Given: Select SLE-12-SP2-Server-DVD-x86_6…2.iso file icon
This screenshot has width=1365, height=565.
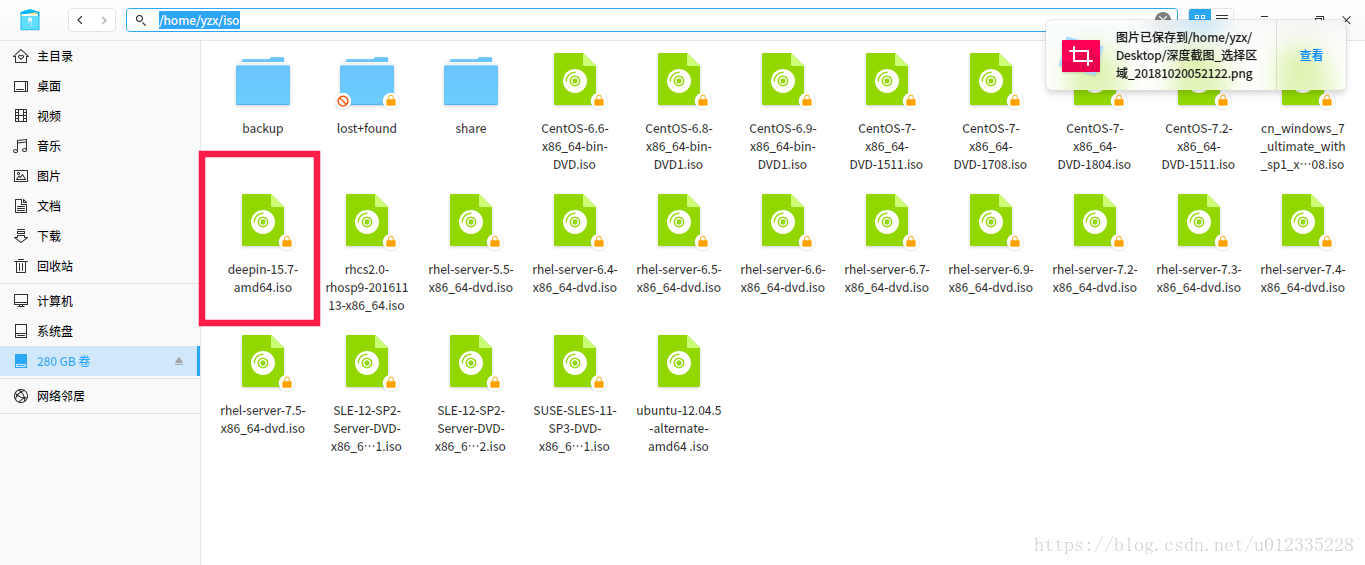Looking at the screenshot, I should pyautogui.click(x=471, y=362).
